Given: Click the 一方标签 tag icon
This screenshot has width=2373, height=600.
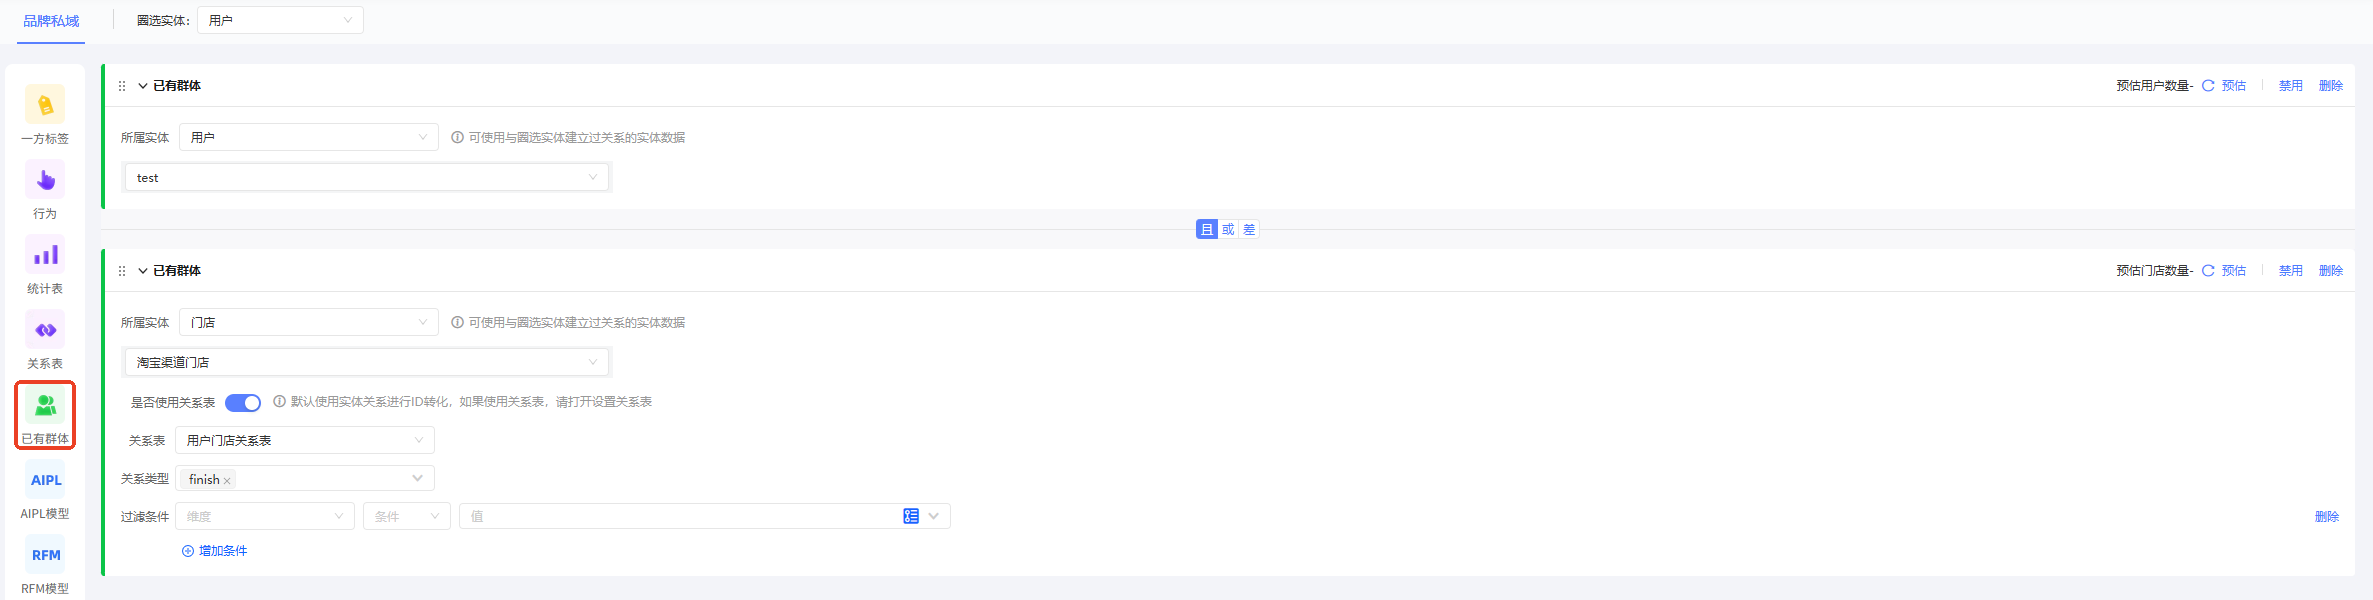Looking at the screenshot, I should click(x=45, y=105).
